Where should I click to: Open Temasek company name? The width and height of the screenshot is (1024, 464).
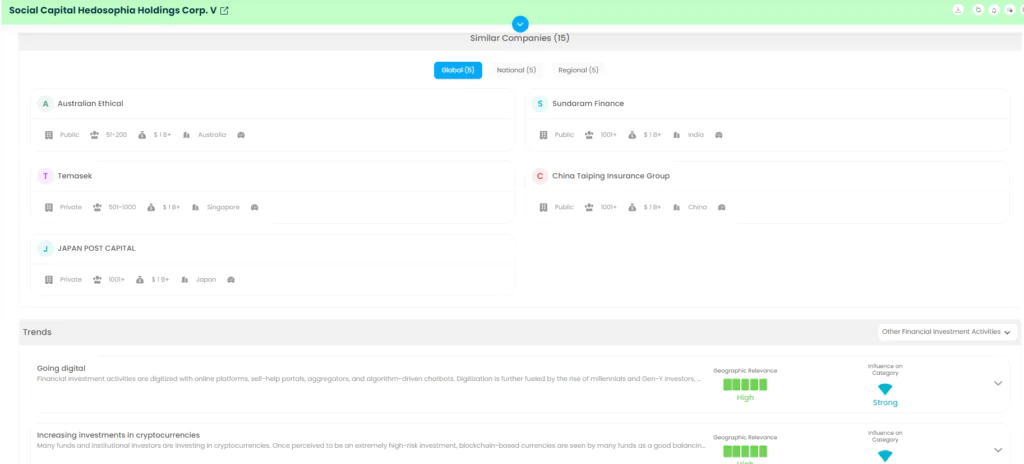[74, 176]
